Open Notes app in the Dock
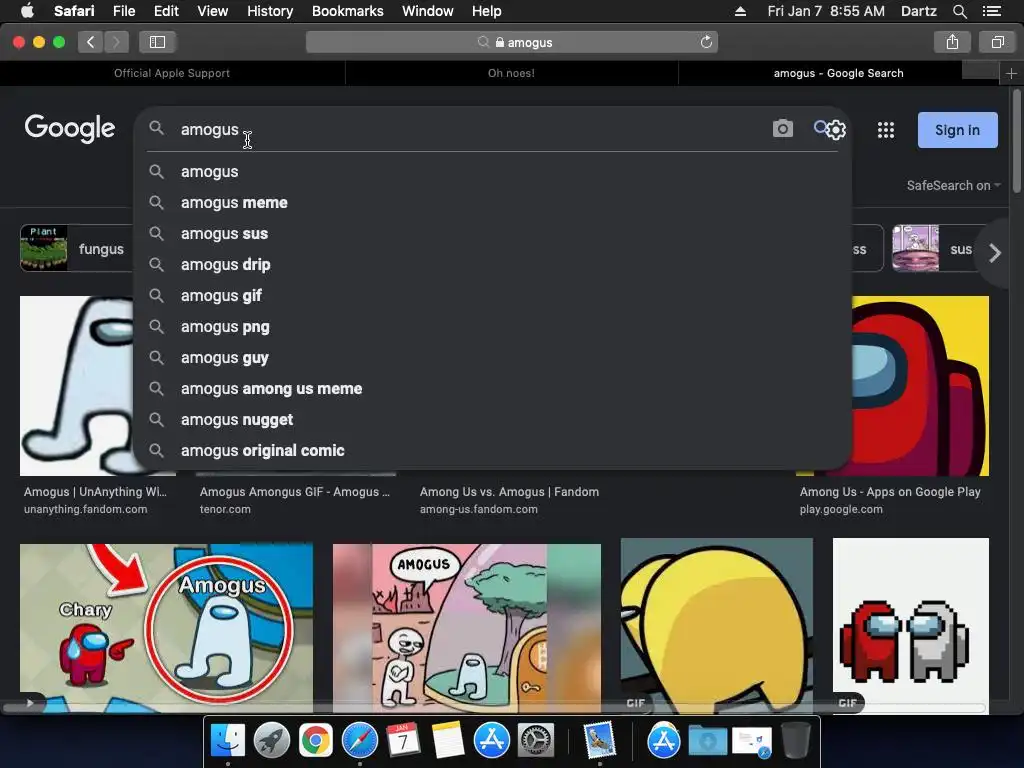The image size is (1024, 768). pos(447,741)
